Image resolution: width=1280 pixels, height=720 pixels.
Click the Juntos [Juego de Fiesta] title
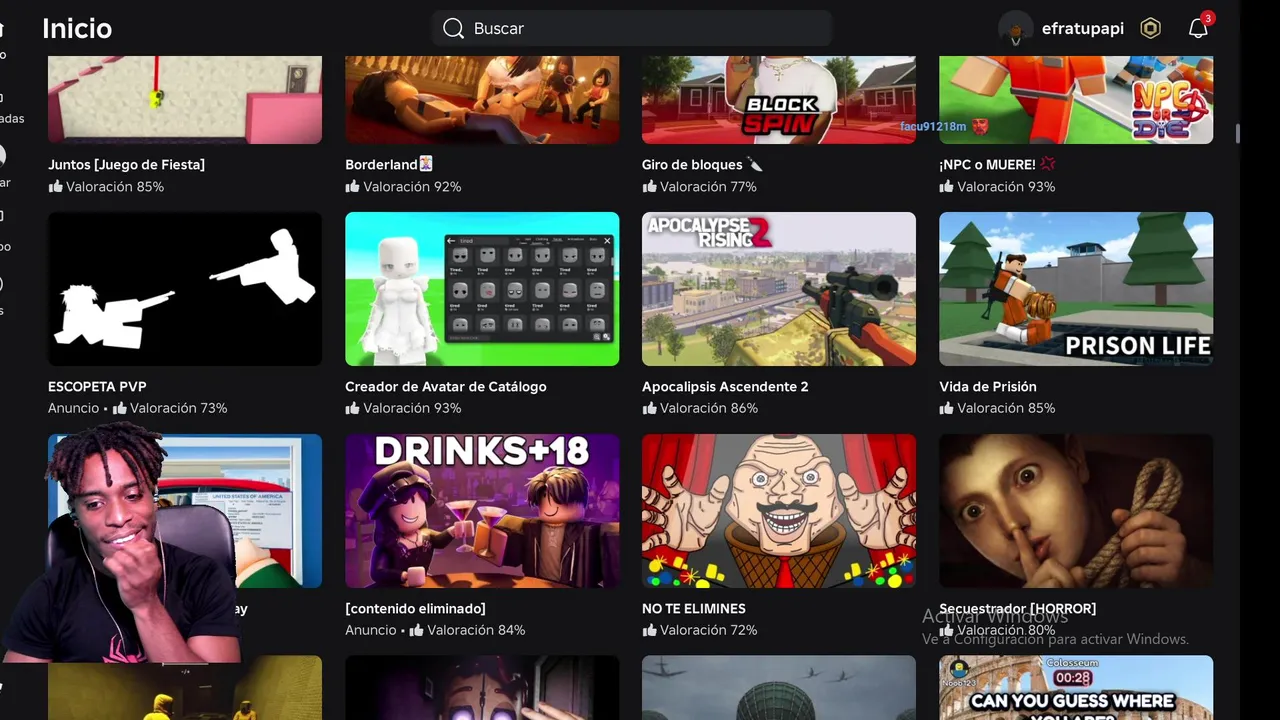tap(126, 164)
